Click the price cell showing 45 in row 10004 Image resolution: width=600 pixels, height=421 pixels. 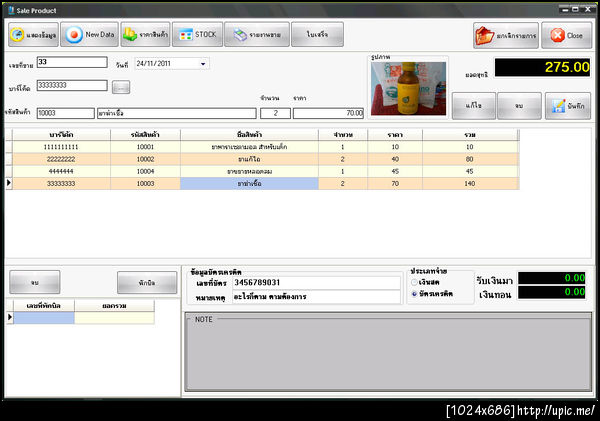pyautogui.click(x=395, y=171)
